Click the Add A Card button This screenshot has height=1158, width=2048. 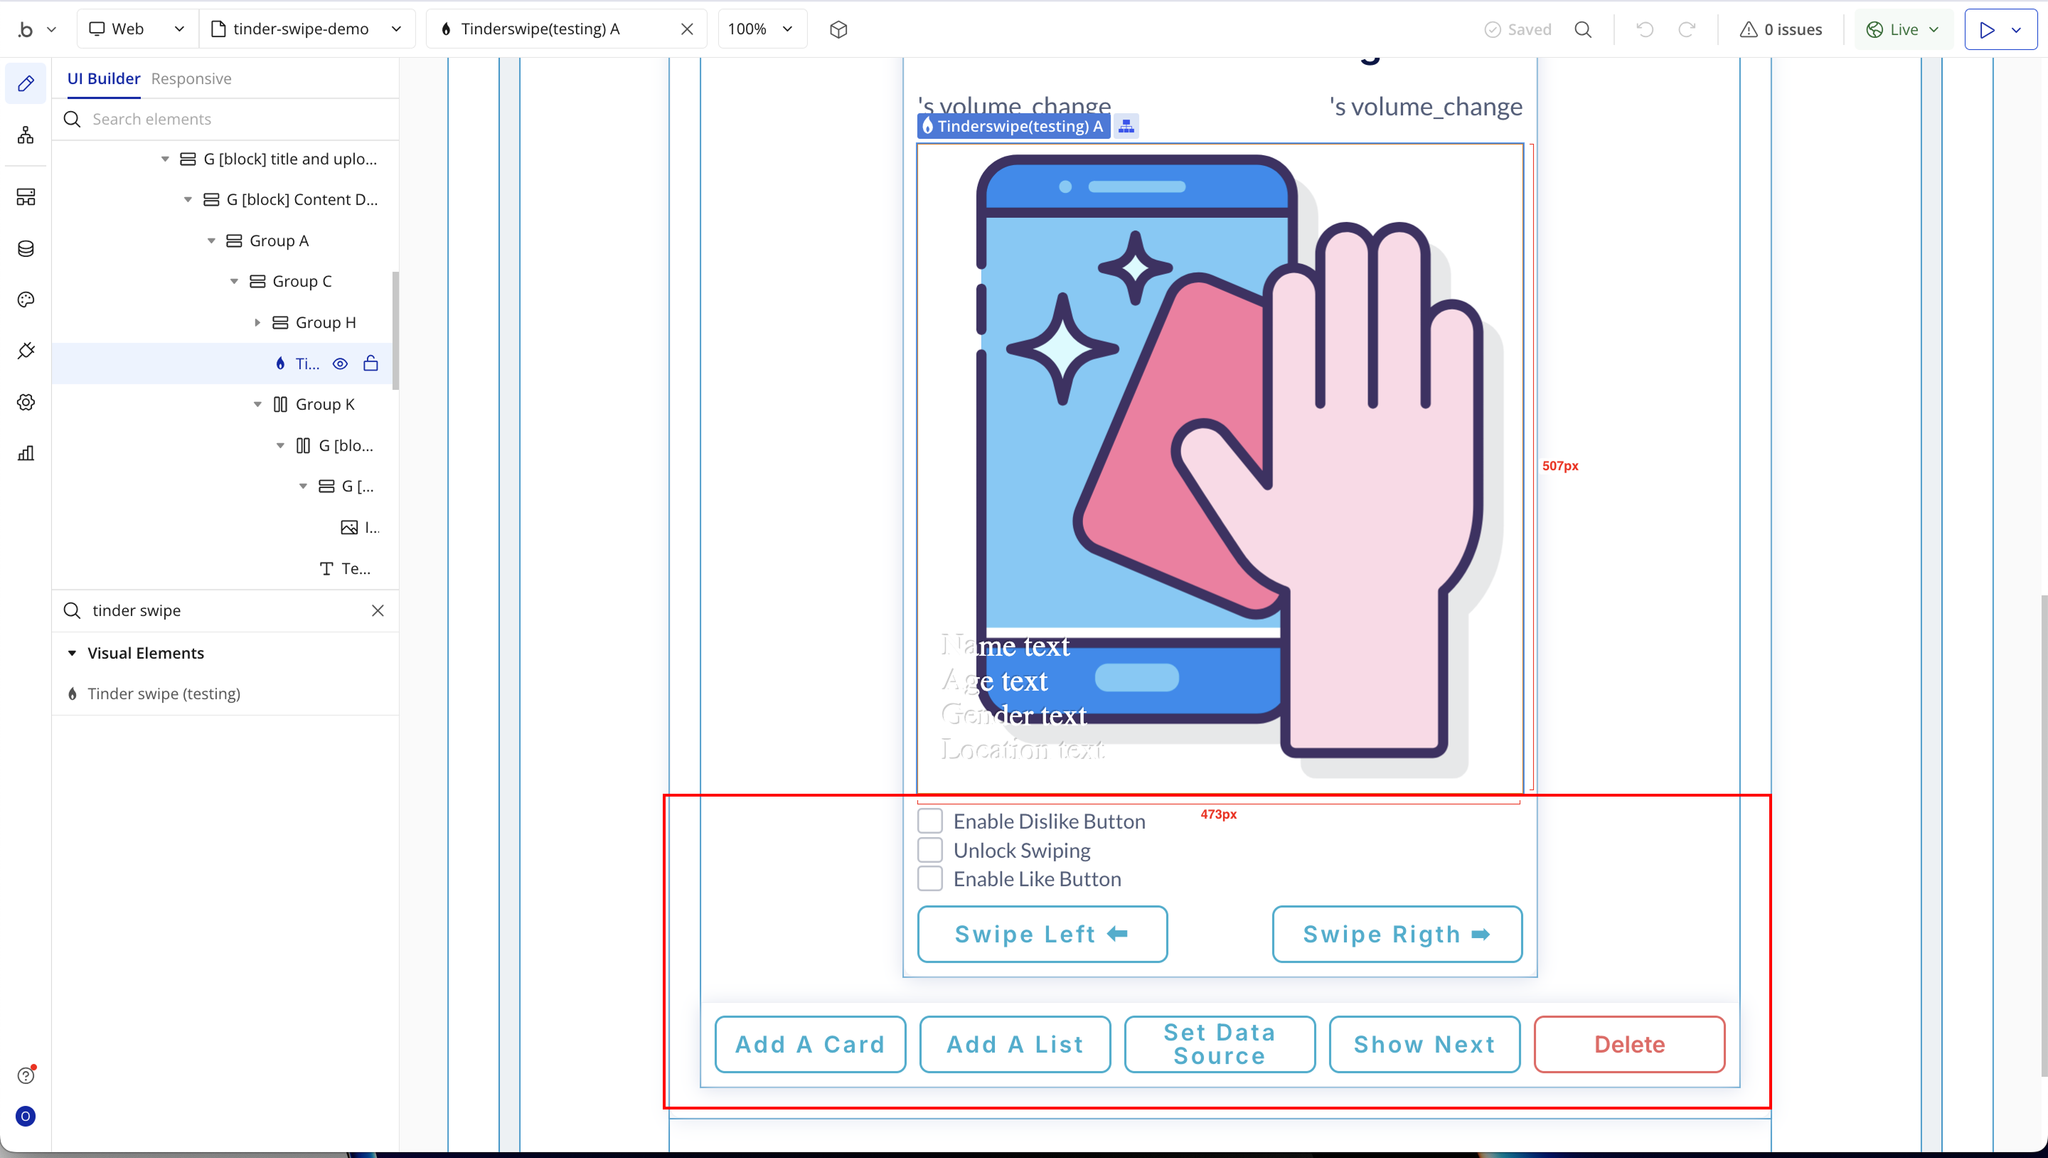point(810,1044)
